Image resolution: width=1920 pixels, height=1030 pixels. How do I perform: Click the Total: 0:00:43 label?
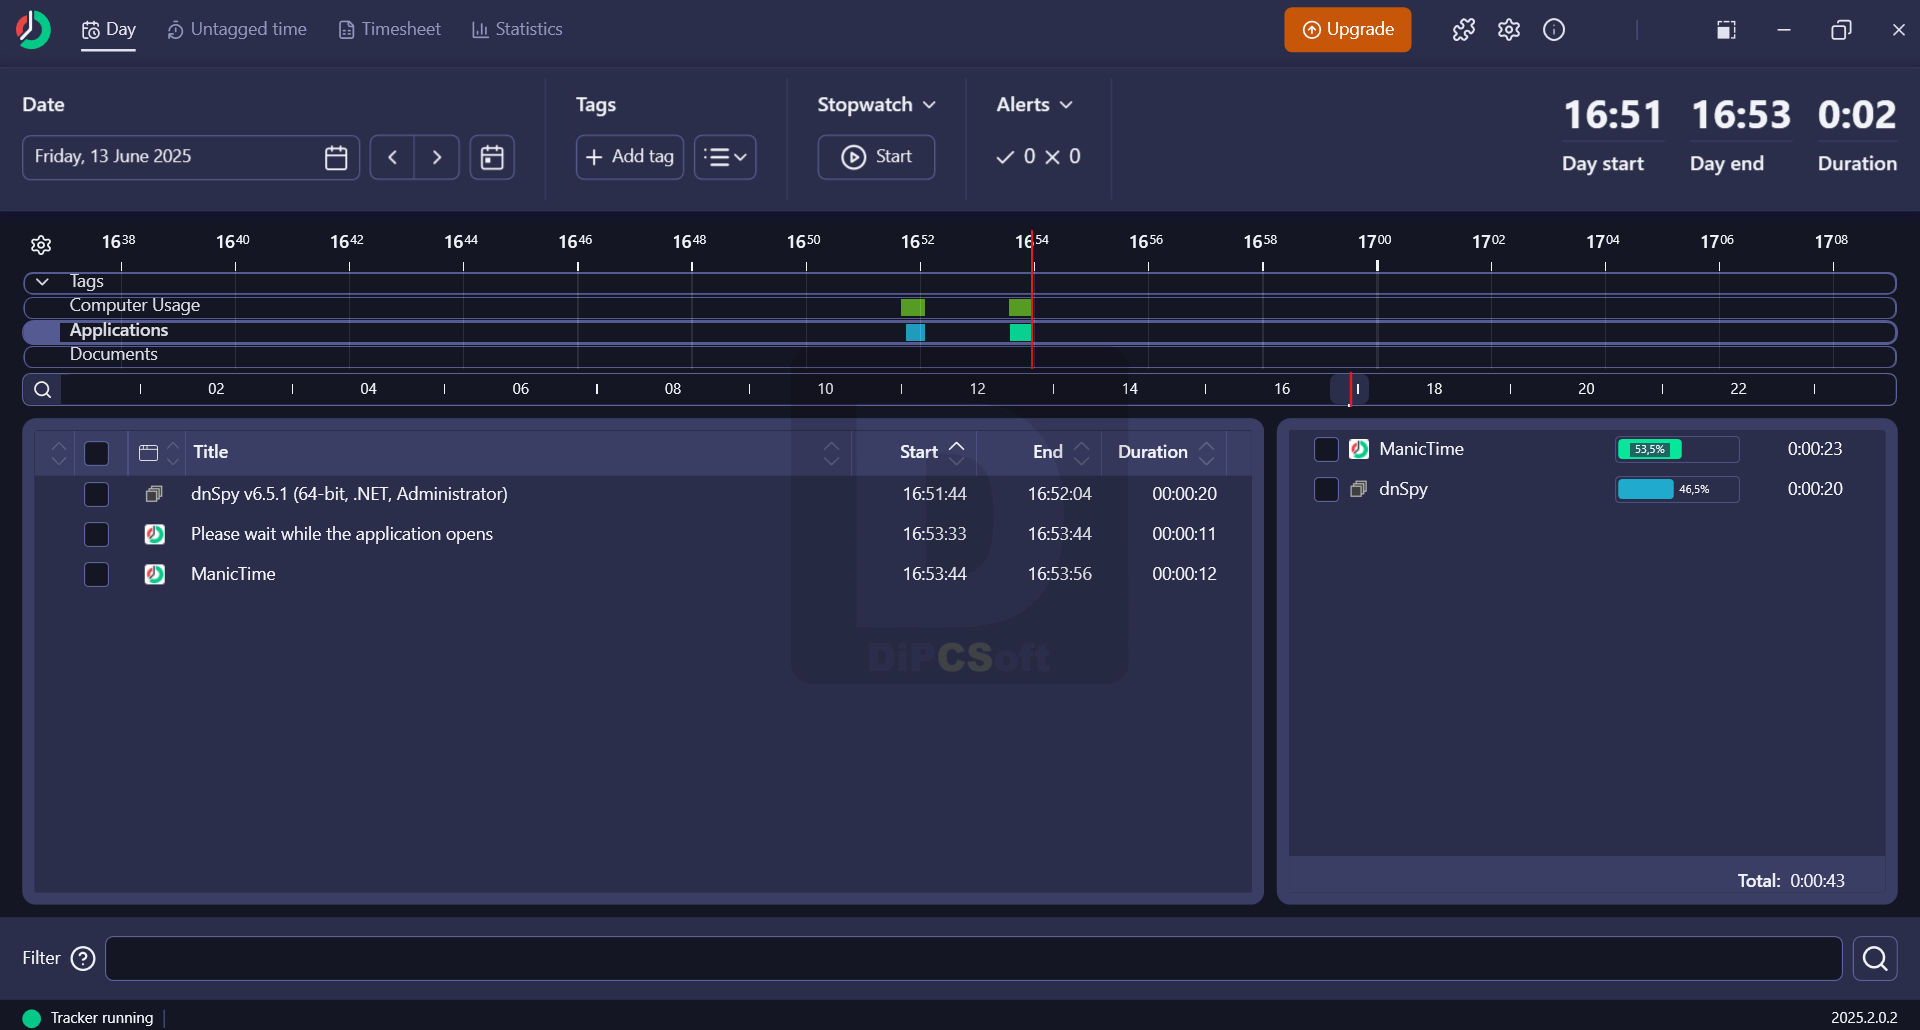pyautogui.click(x=1790, y=881)
